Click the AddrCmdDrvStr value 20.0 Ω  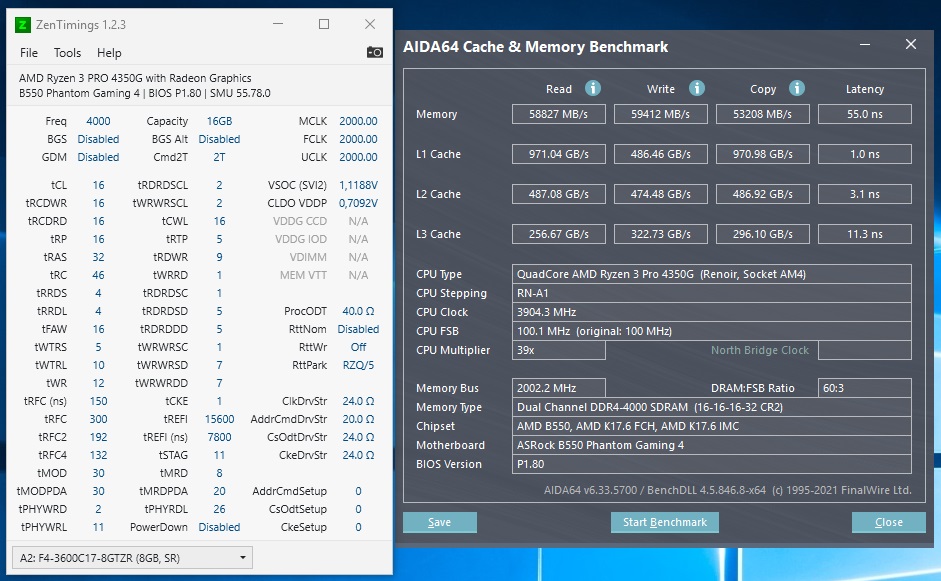pos(358,420)
